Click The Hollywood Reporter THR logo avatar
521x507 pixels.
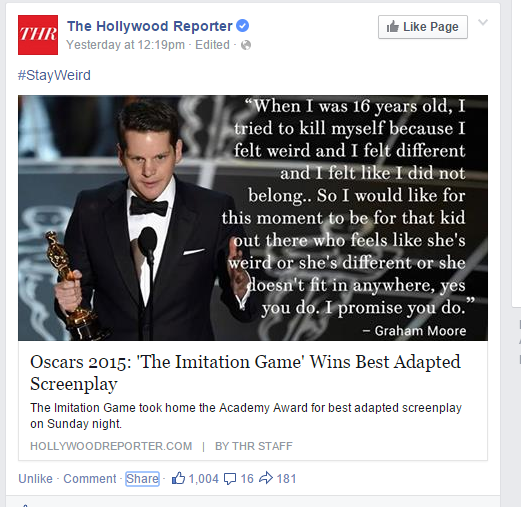tap(38, 35)
